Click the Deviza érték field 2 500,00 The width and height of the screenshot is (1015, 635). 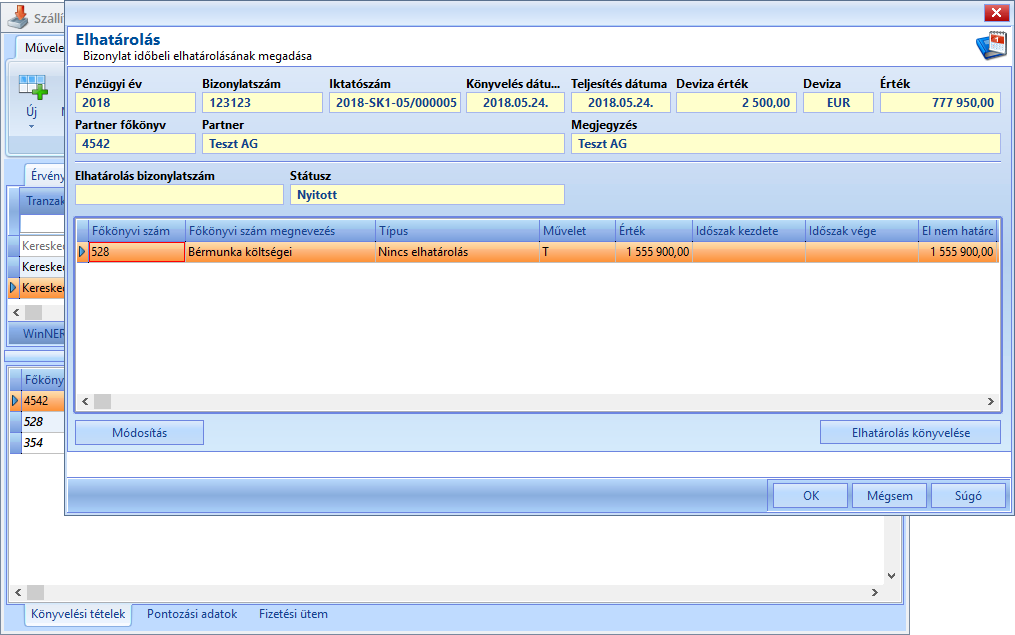737,102
